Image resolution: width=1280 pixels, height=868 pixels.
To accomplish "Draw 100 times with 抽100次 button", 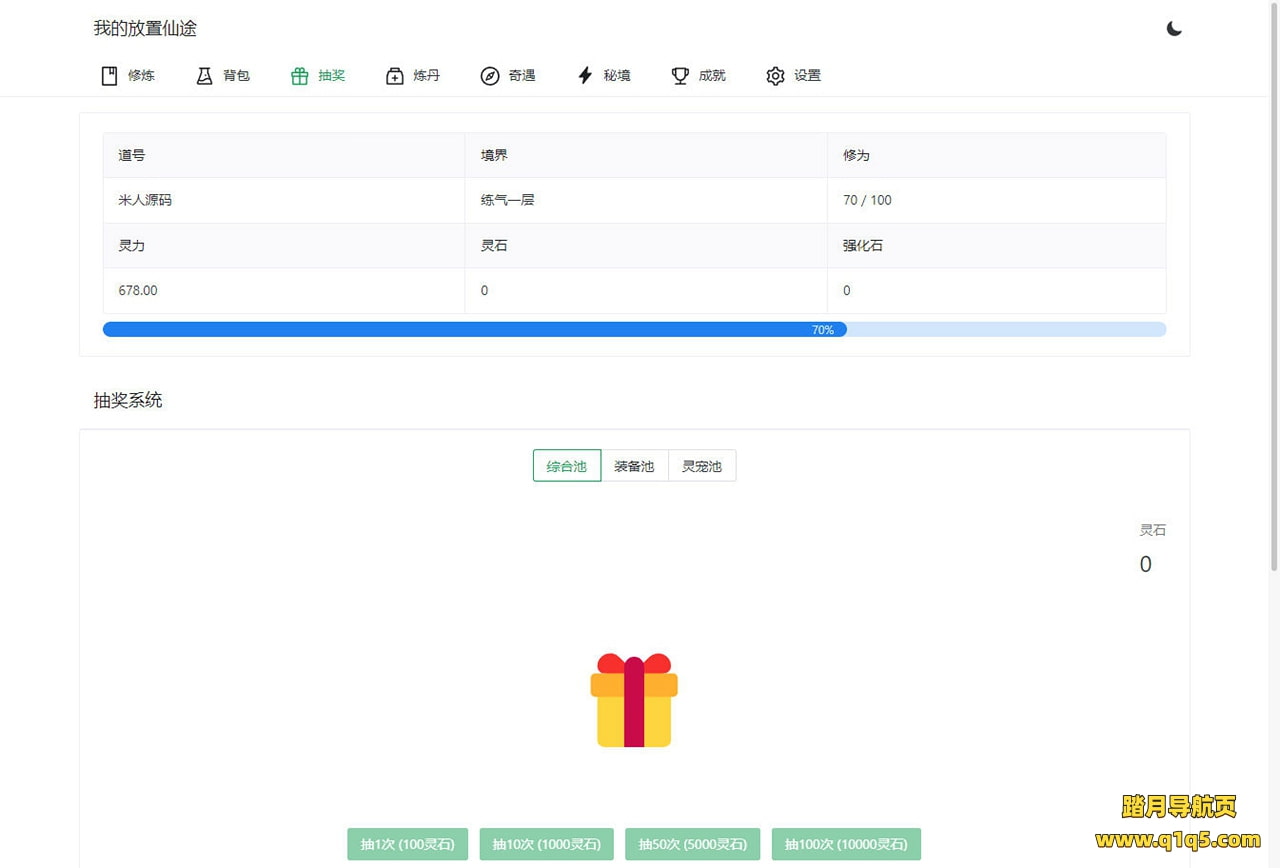I will pos(846,844).
